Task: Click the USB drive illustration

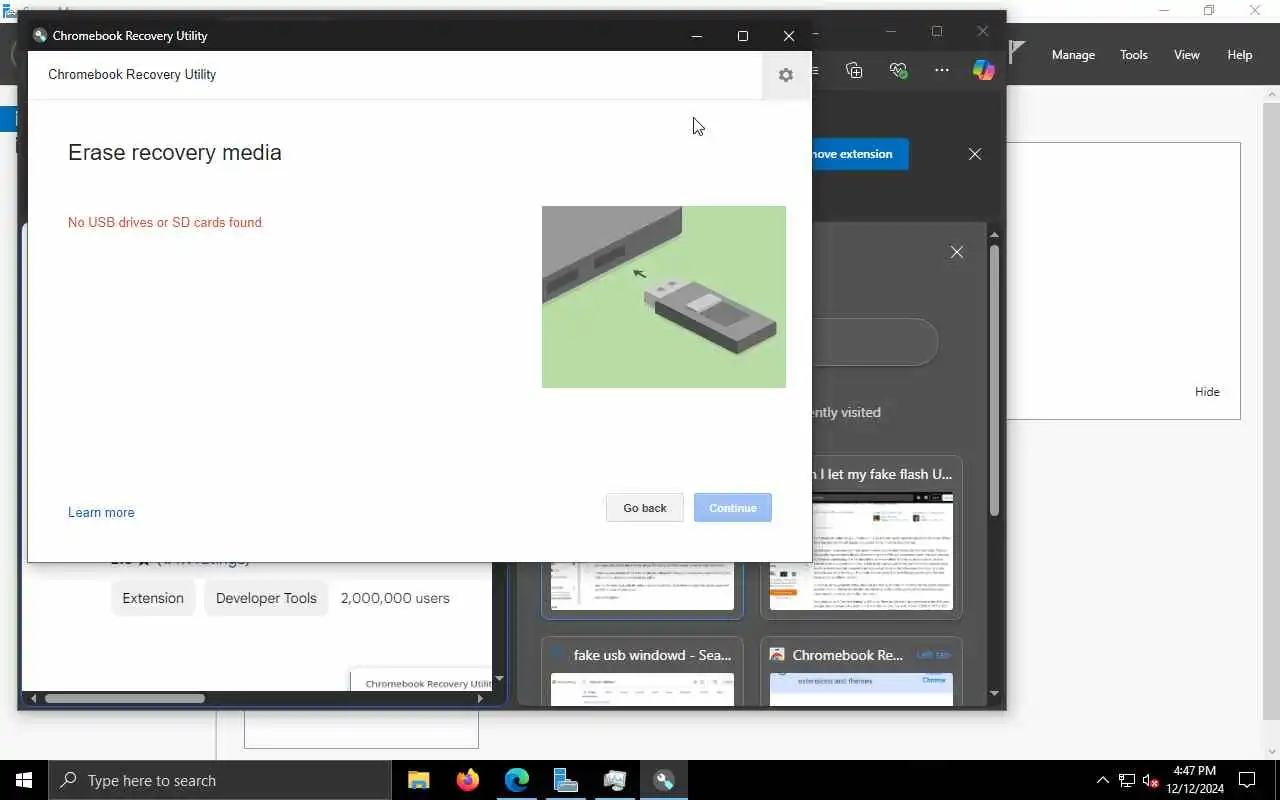Action: (664, 297)
